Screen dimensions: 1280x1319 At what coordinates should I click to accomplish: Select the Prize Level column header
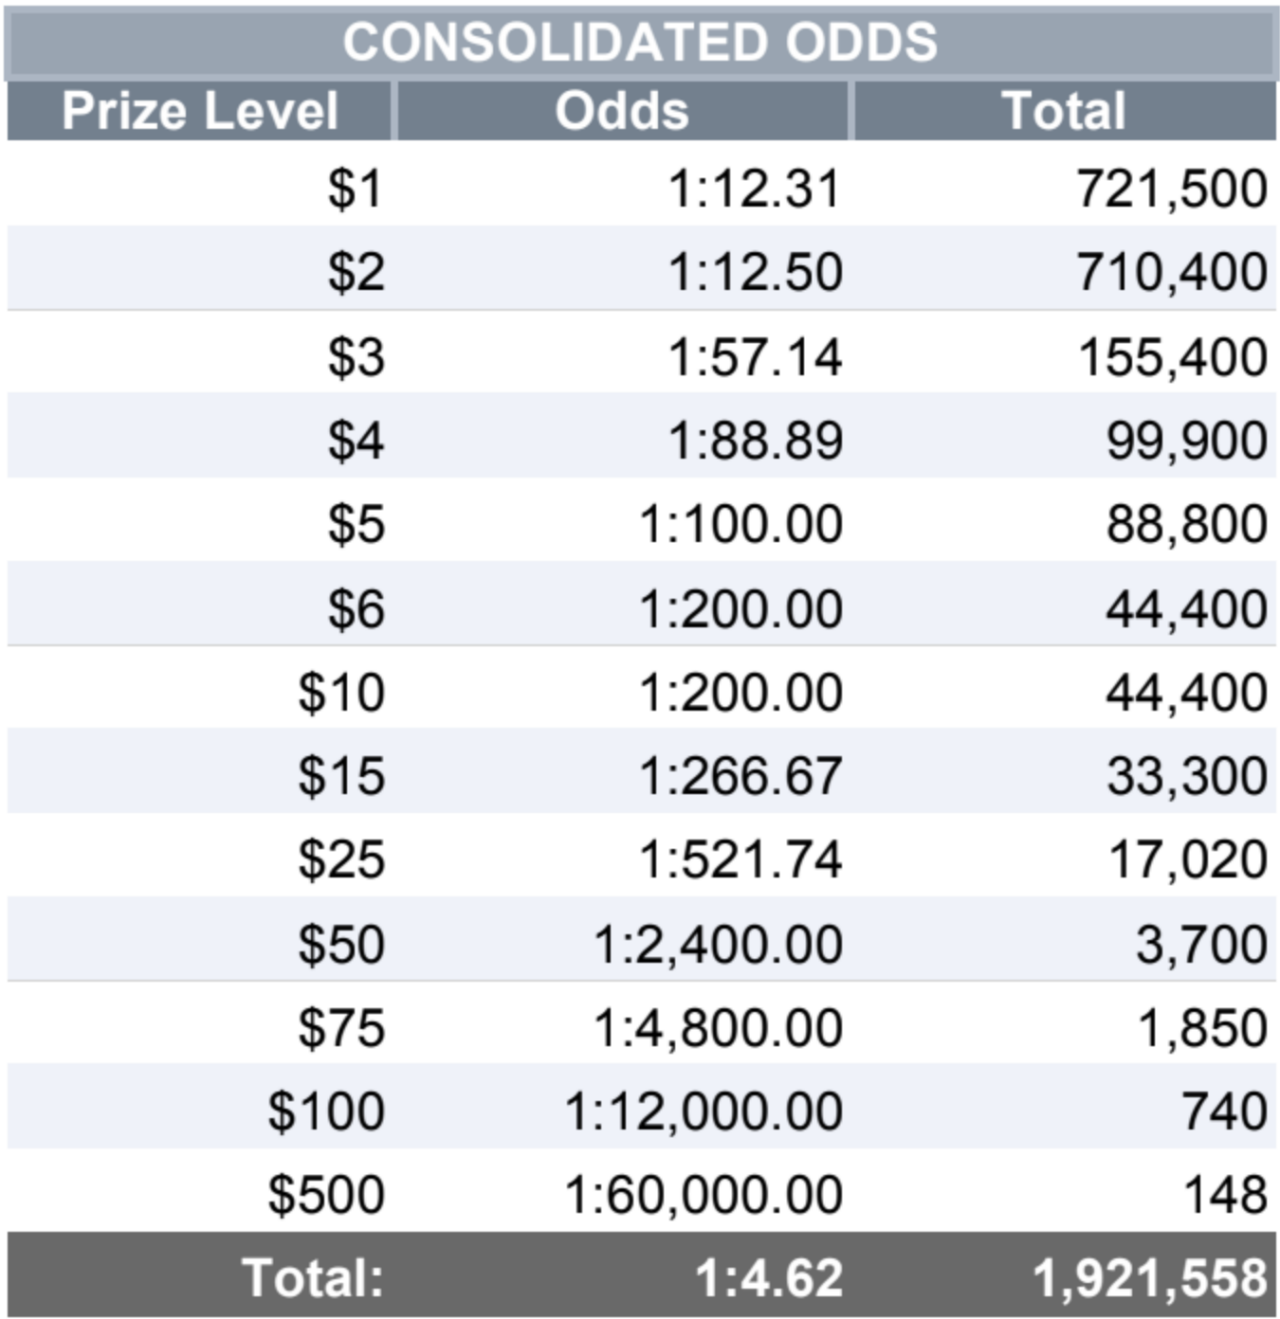200,111
